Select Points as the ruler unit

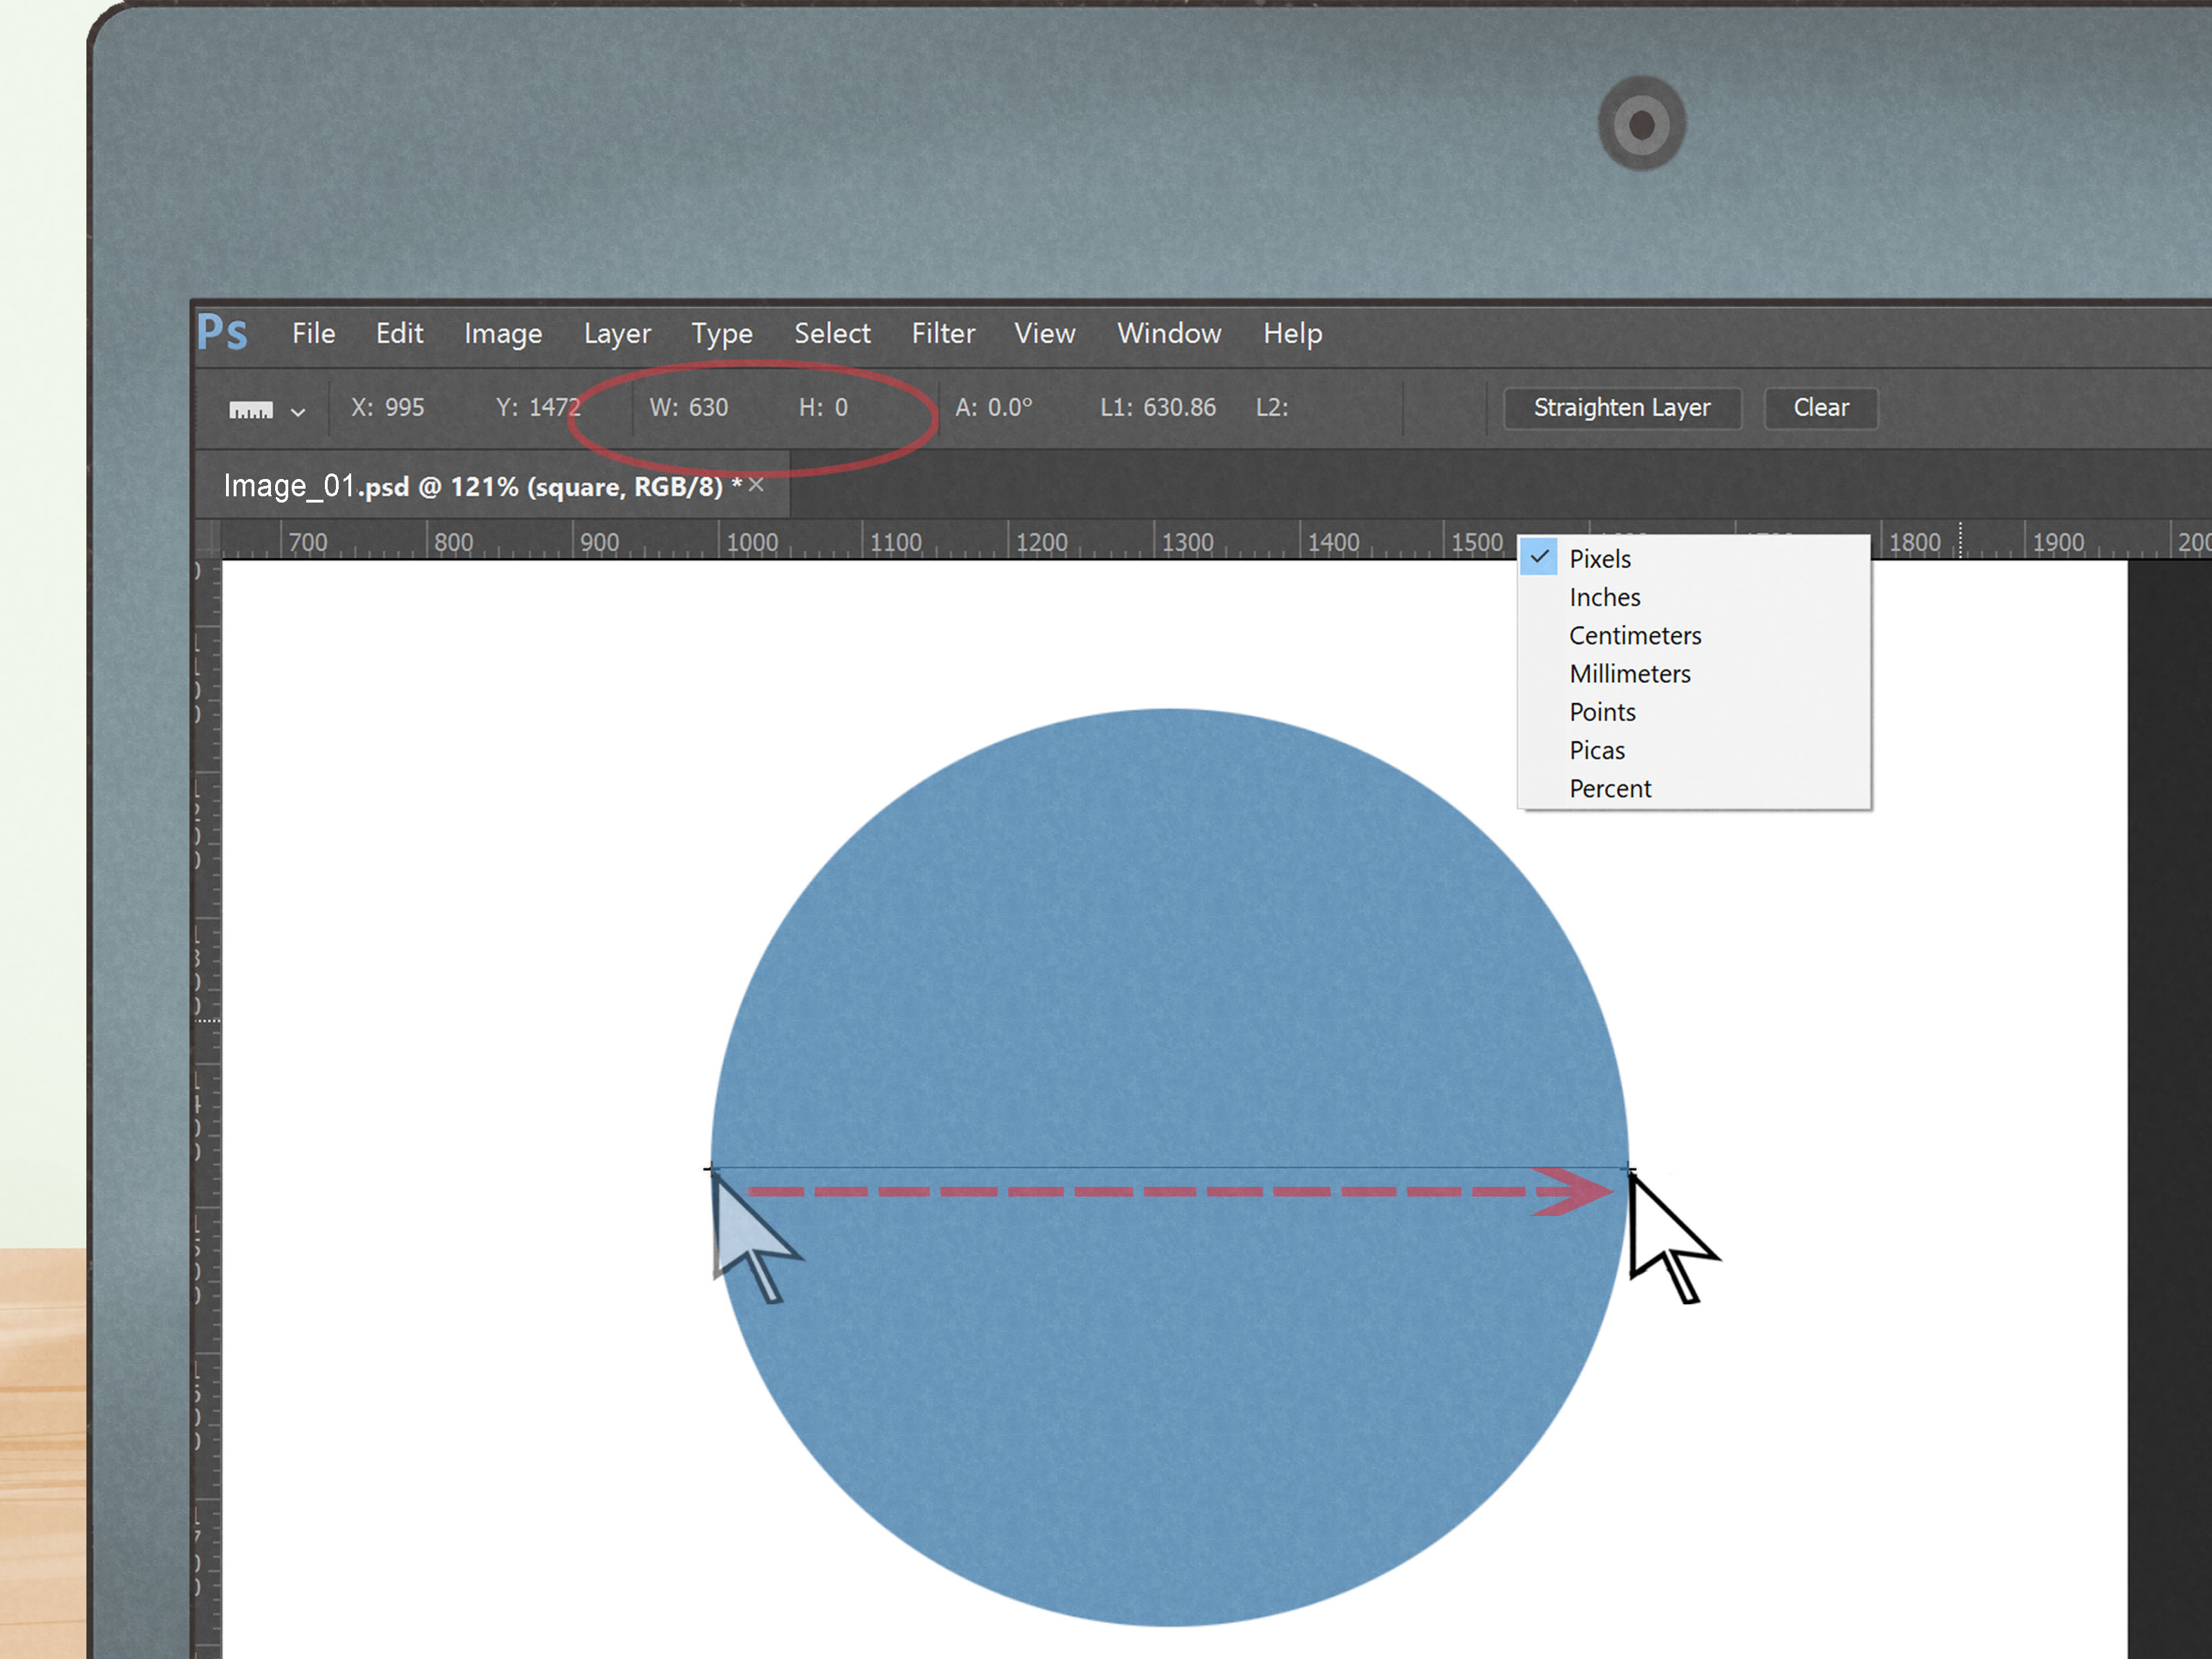(1602, 711)
